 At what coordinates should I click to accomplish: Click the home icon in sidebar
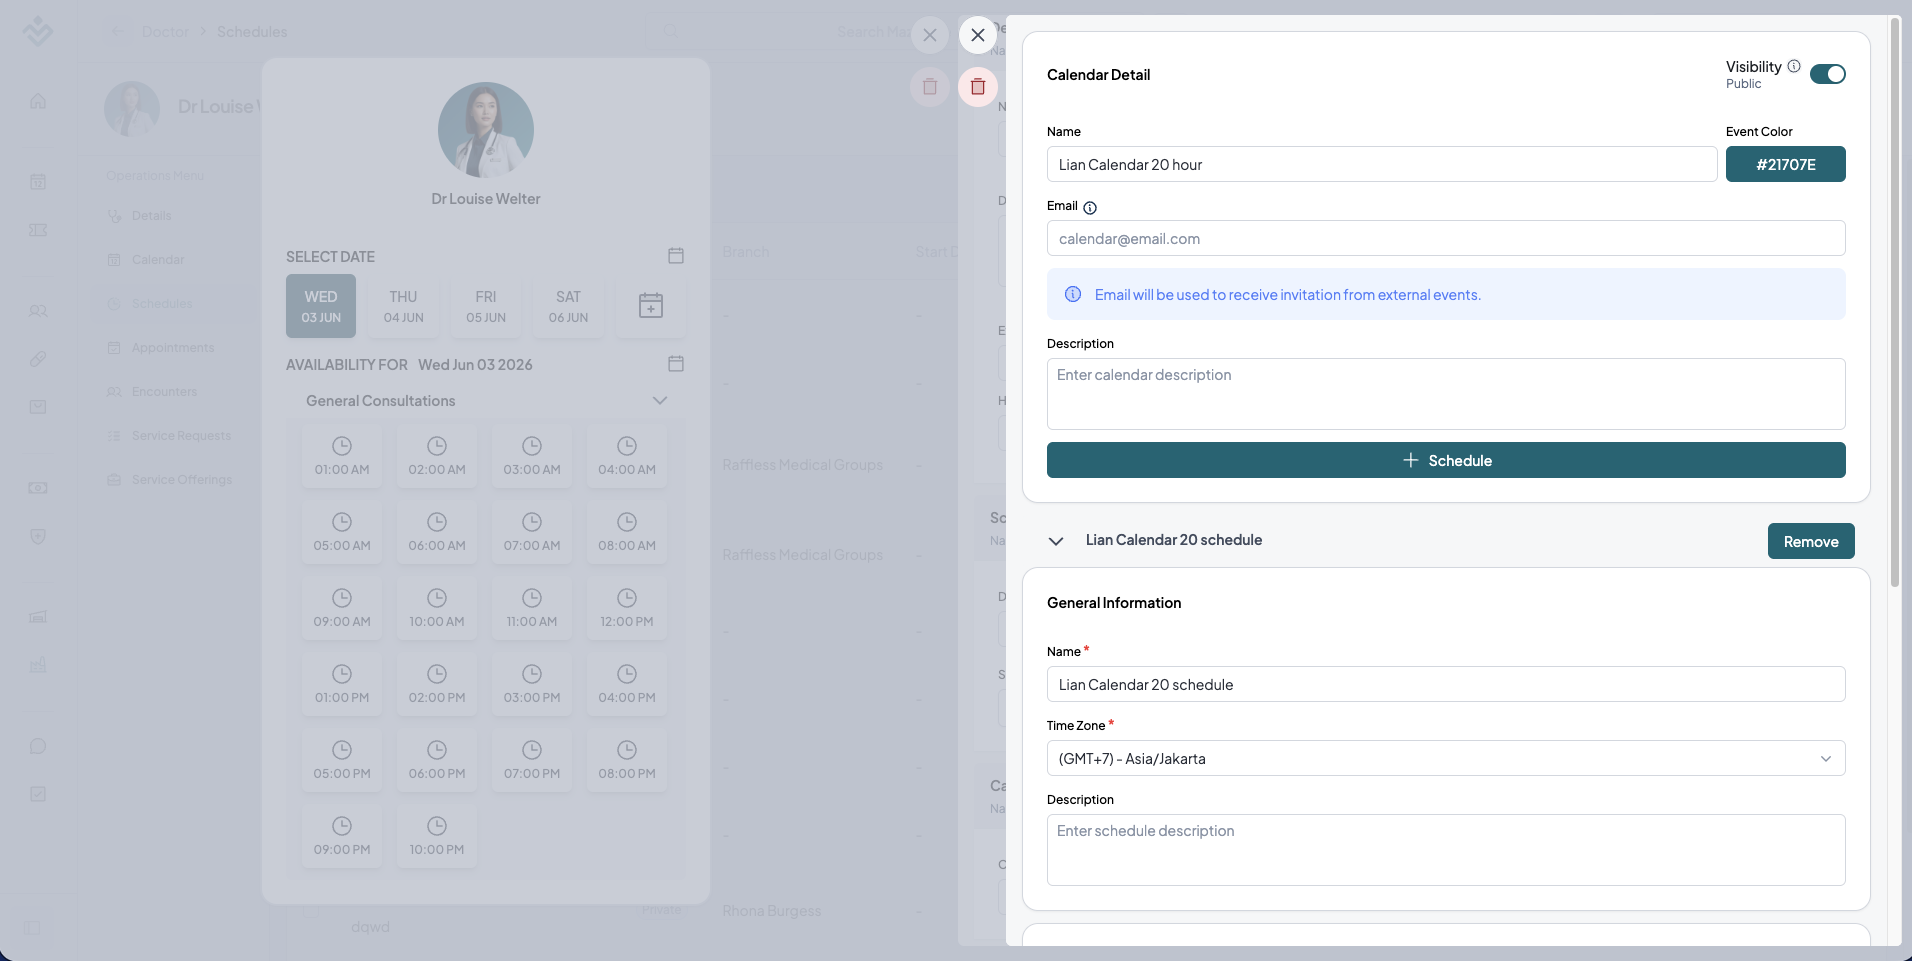pos(38,101)
